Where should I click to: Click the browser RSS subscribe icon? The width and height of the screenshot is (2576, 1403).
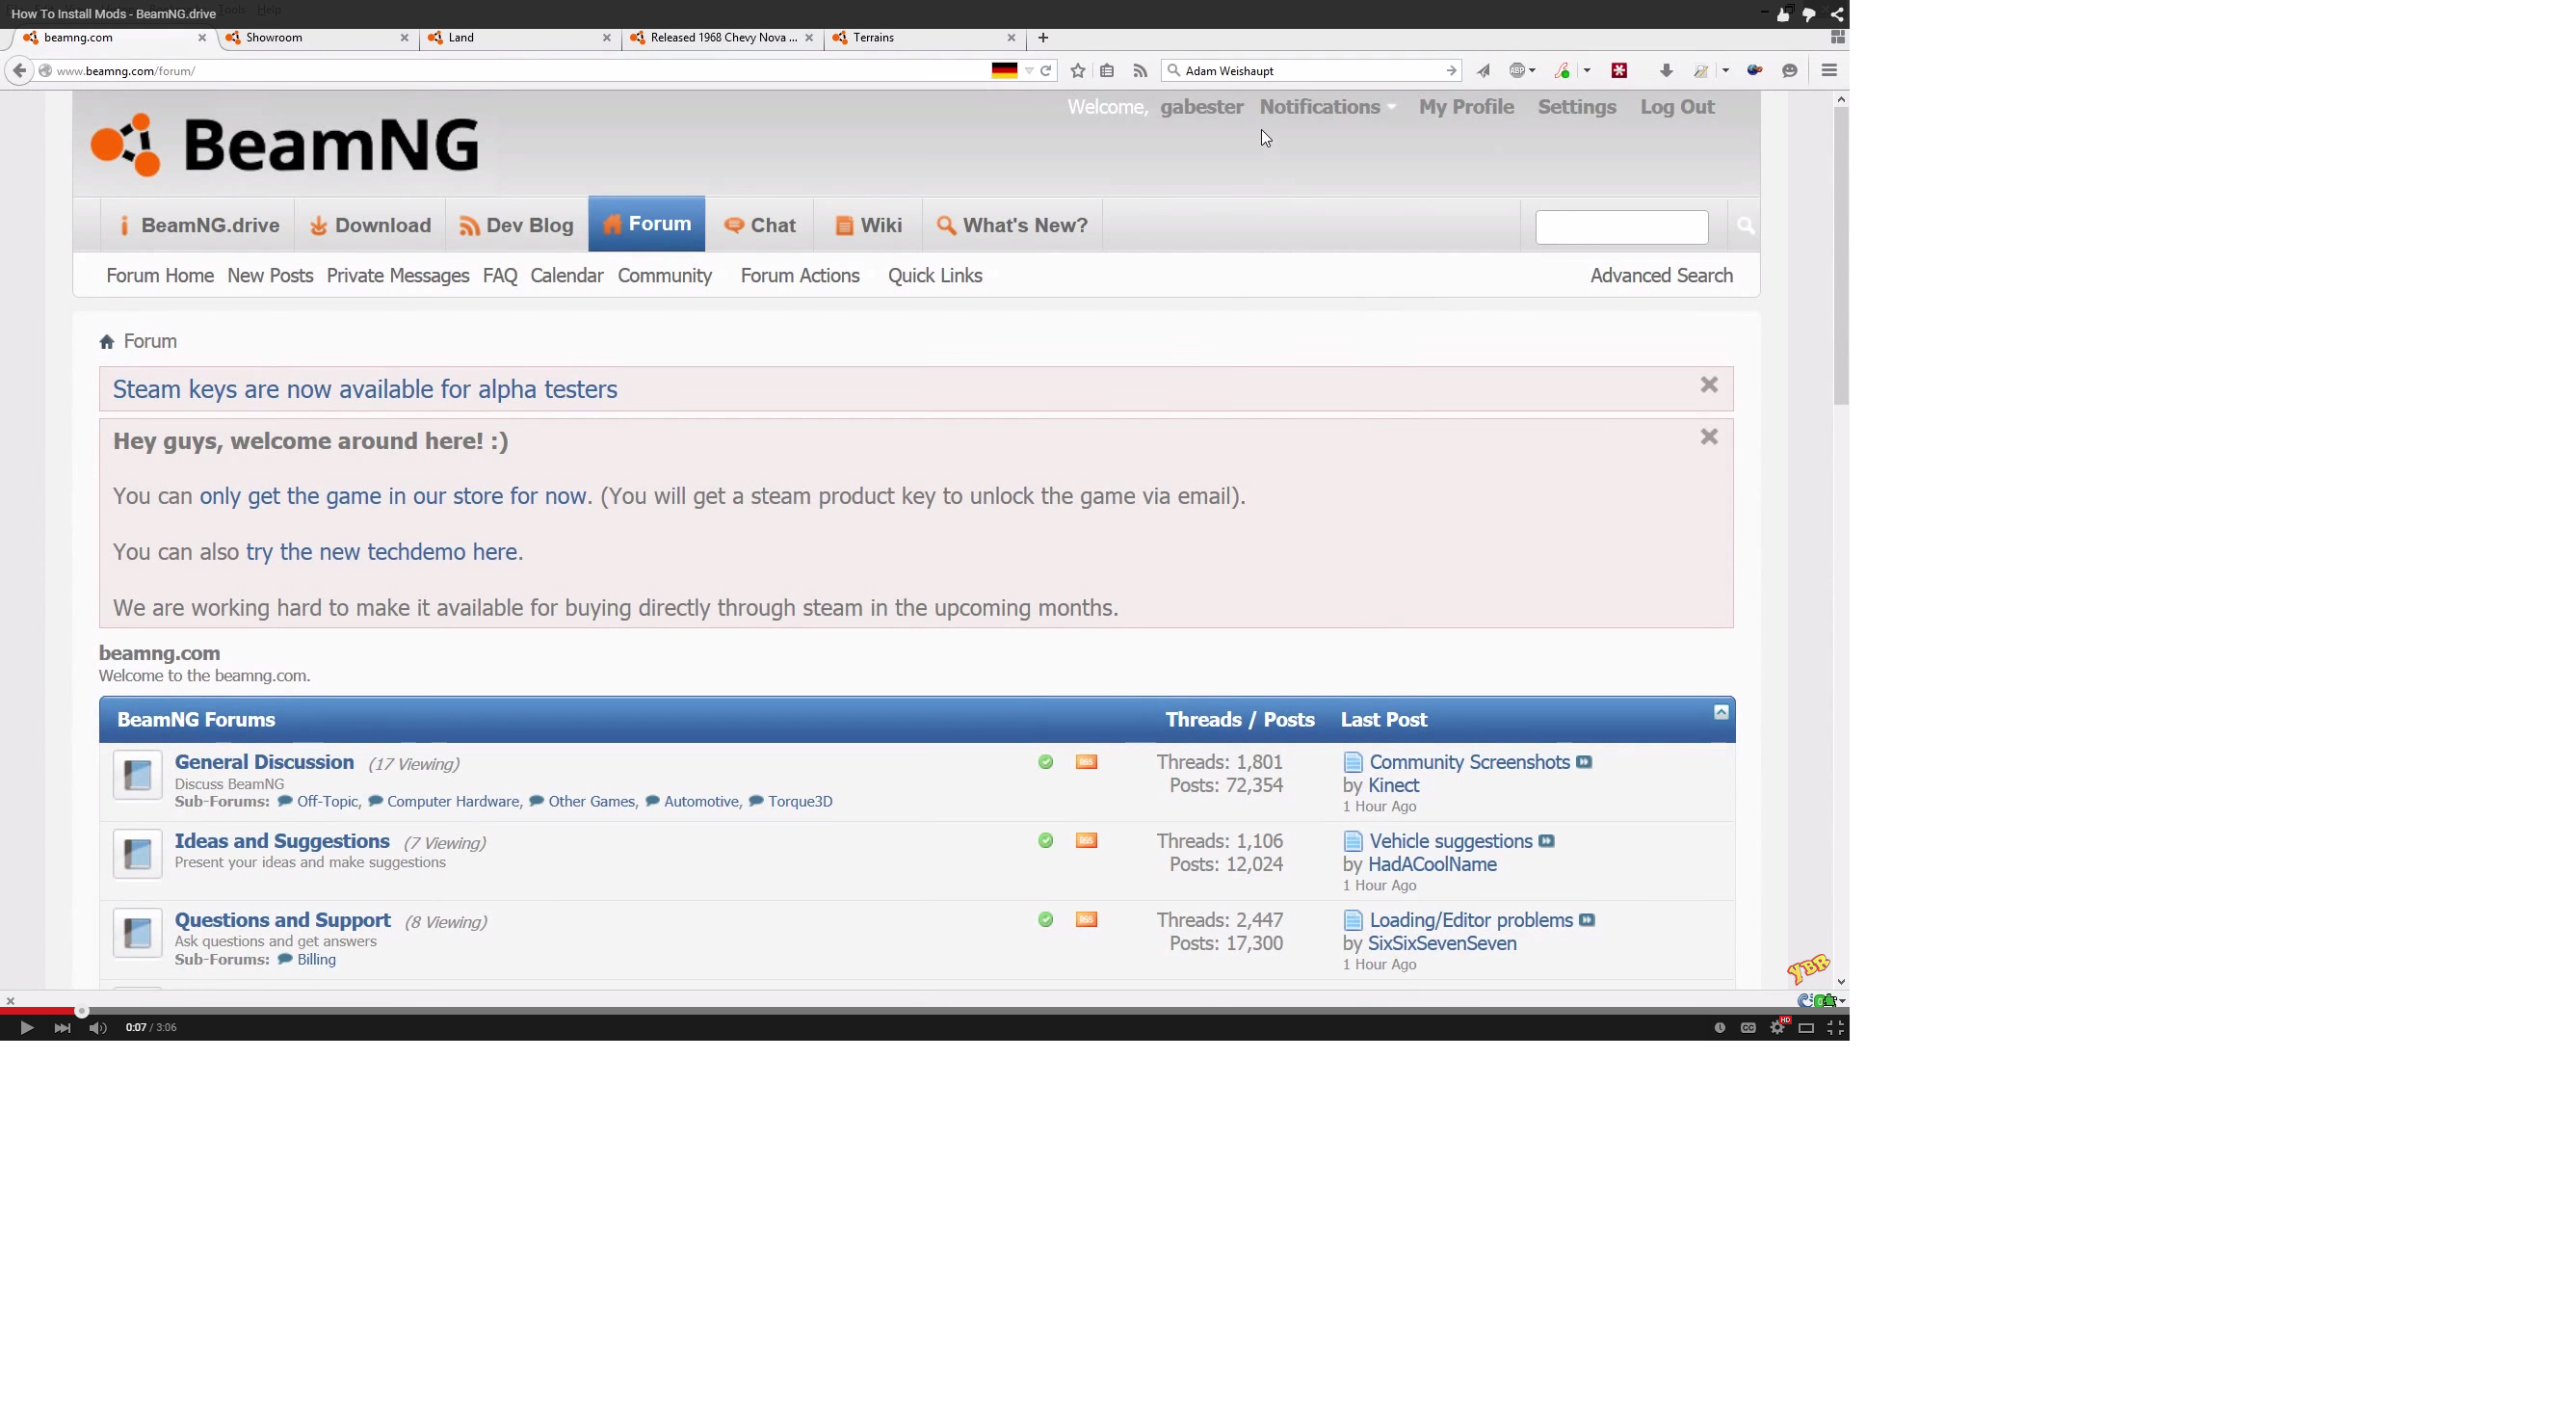(x=1139, y=71)
